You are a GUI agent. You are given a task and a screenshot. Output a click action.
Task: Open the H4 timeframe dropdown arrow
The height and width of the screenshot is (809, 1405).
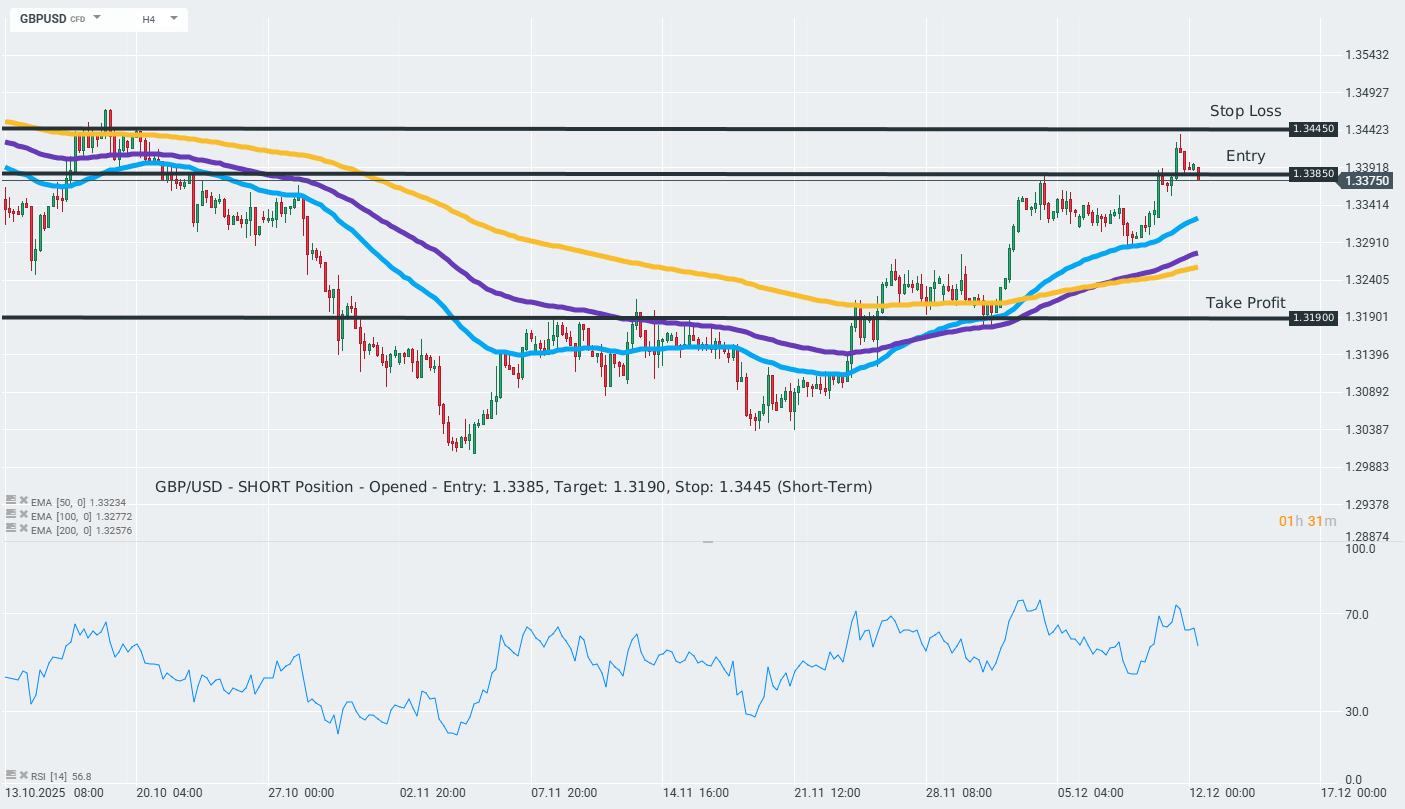point(173,18)
